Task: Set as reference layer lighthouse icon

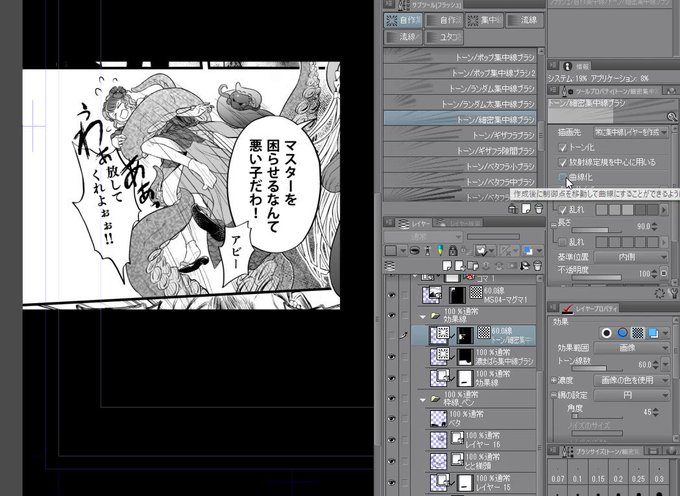Action: pos(428,250)
